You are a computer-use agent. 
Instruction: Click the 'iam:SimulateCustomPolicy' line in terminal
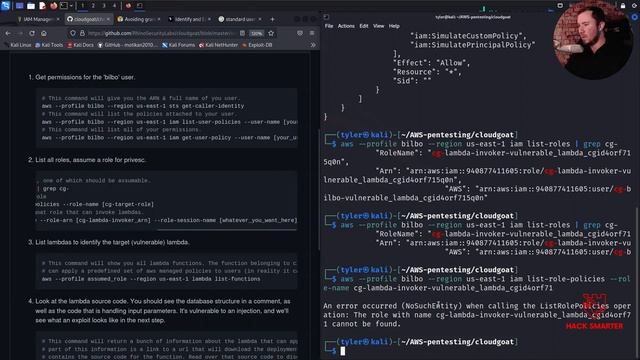[469, 36]
